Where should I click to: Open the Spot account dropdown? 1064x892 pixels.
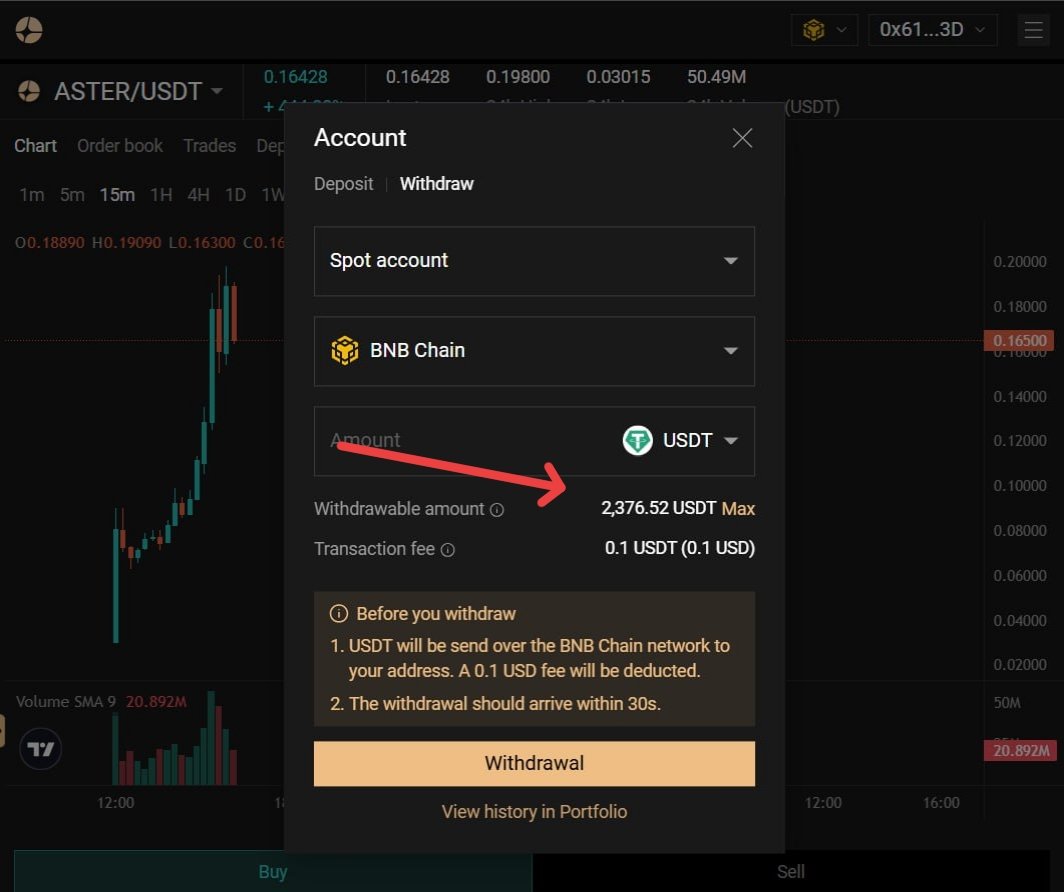(534, 260)
